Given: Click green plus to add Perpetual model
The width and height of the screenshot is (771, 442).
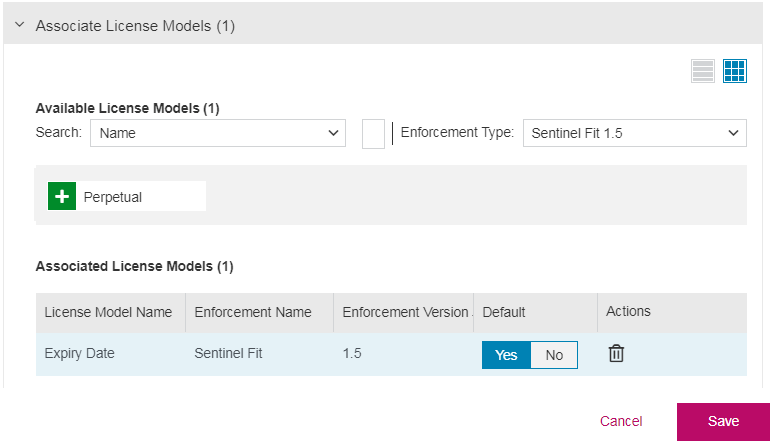Looking at the screenshot, I should click(62, 197).
